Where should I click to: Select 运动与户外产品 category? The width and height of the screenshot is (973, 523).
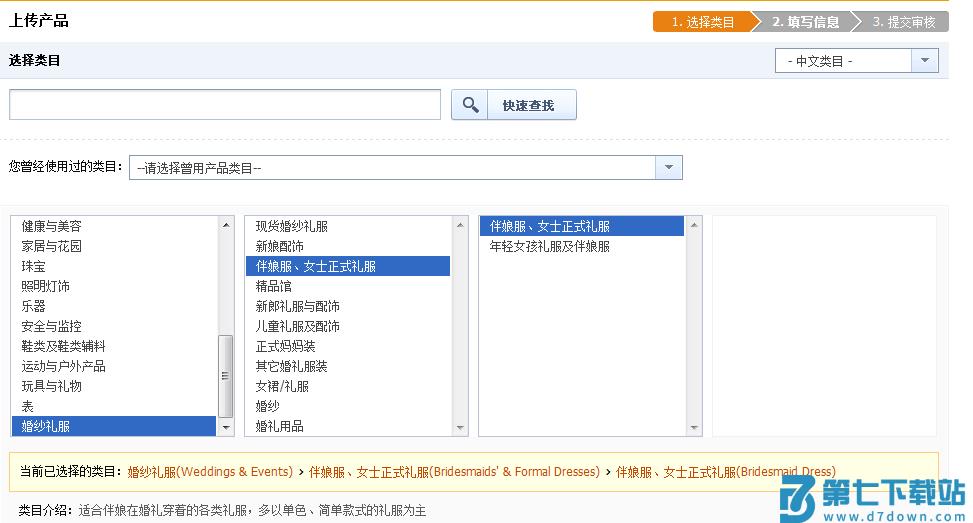(64, 366)
